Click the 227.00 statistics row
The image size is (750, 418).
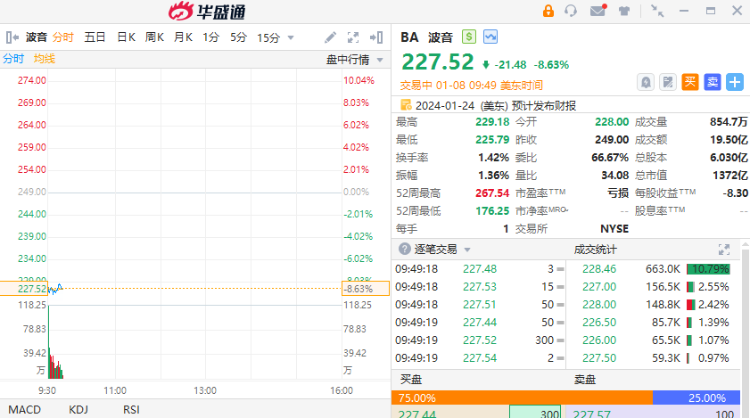(x=654, y=286)
